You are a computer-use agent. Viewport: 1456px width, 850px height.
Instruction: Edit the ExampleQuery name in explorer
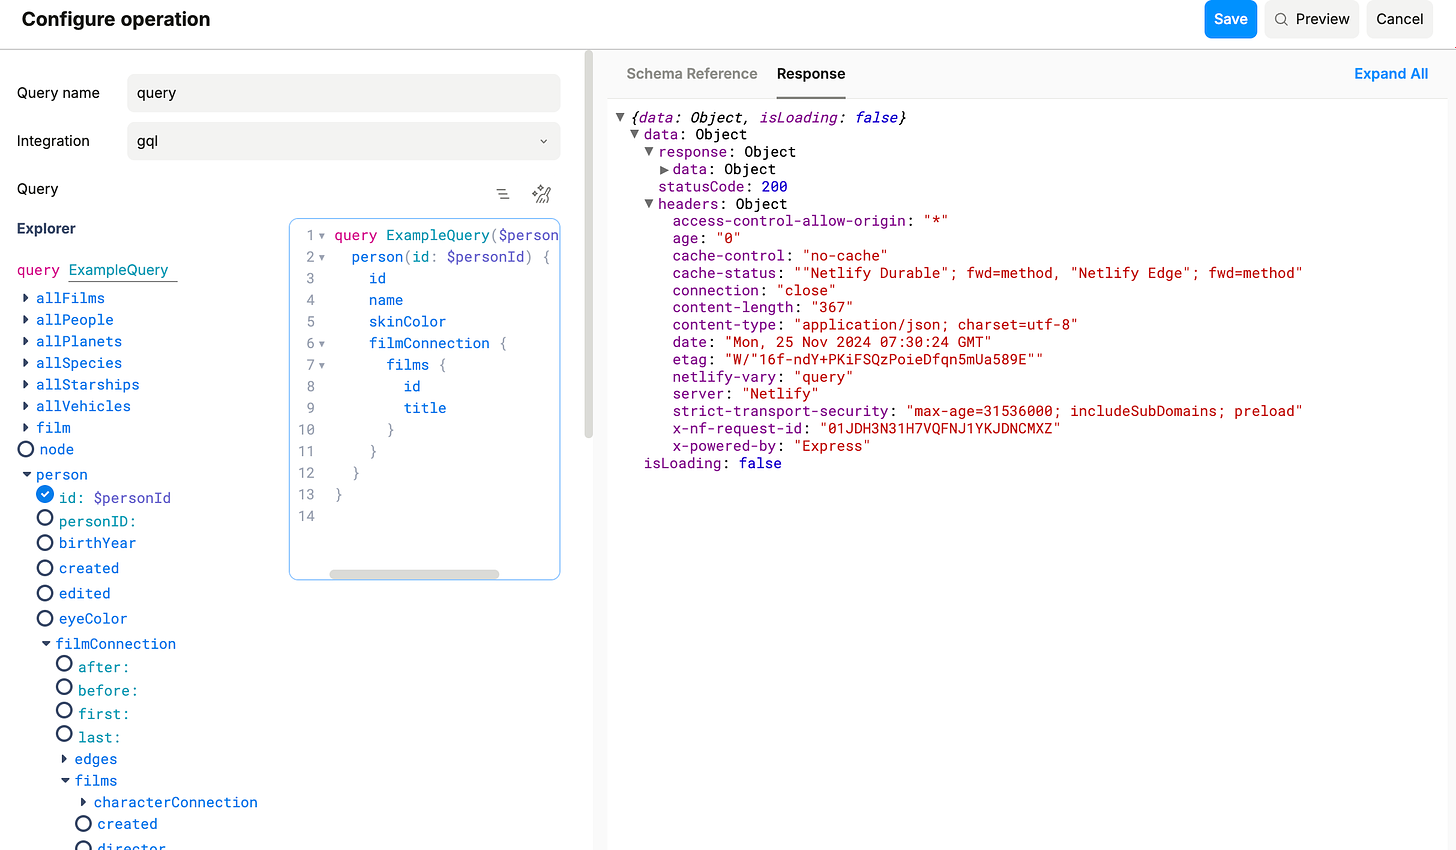point(122,270)
